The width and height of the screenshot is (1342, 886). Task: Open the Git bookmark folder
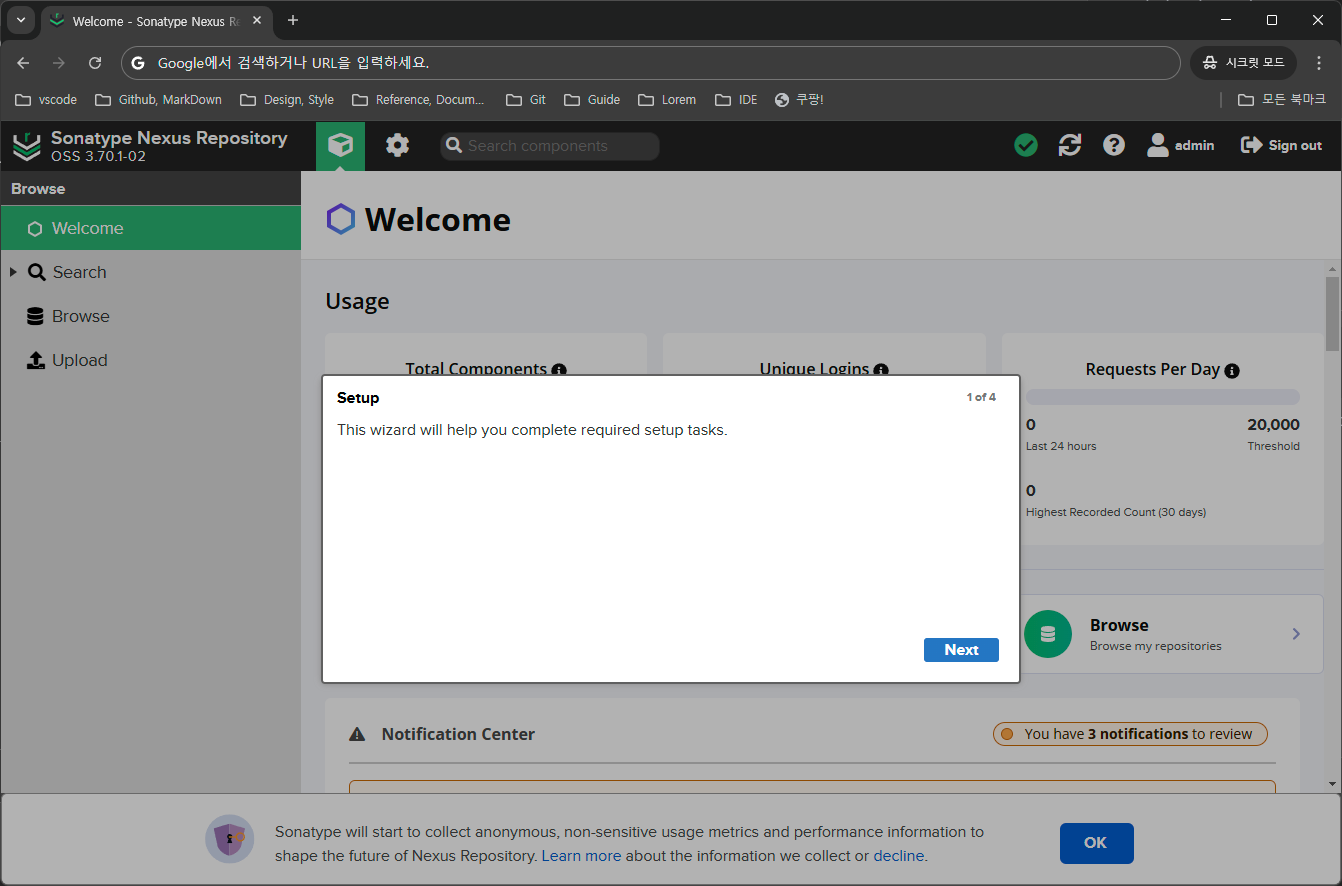(x=526, y=100)
